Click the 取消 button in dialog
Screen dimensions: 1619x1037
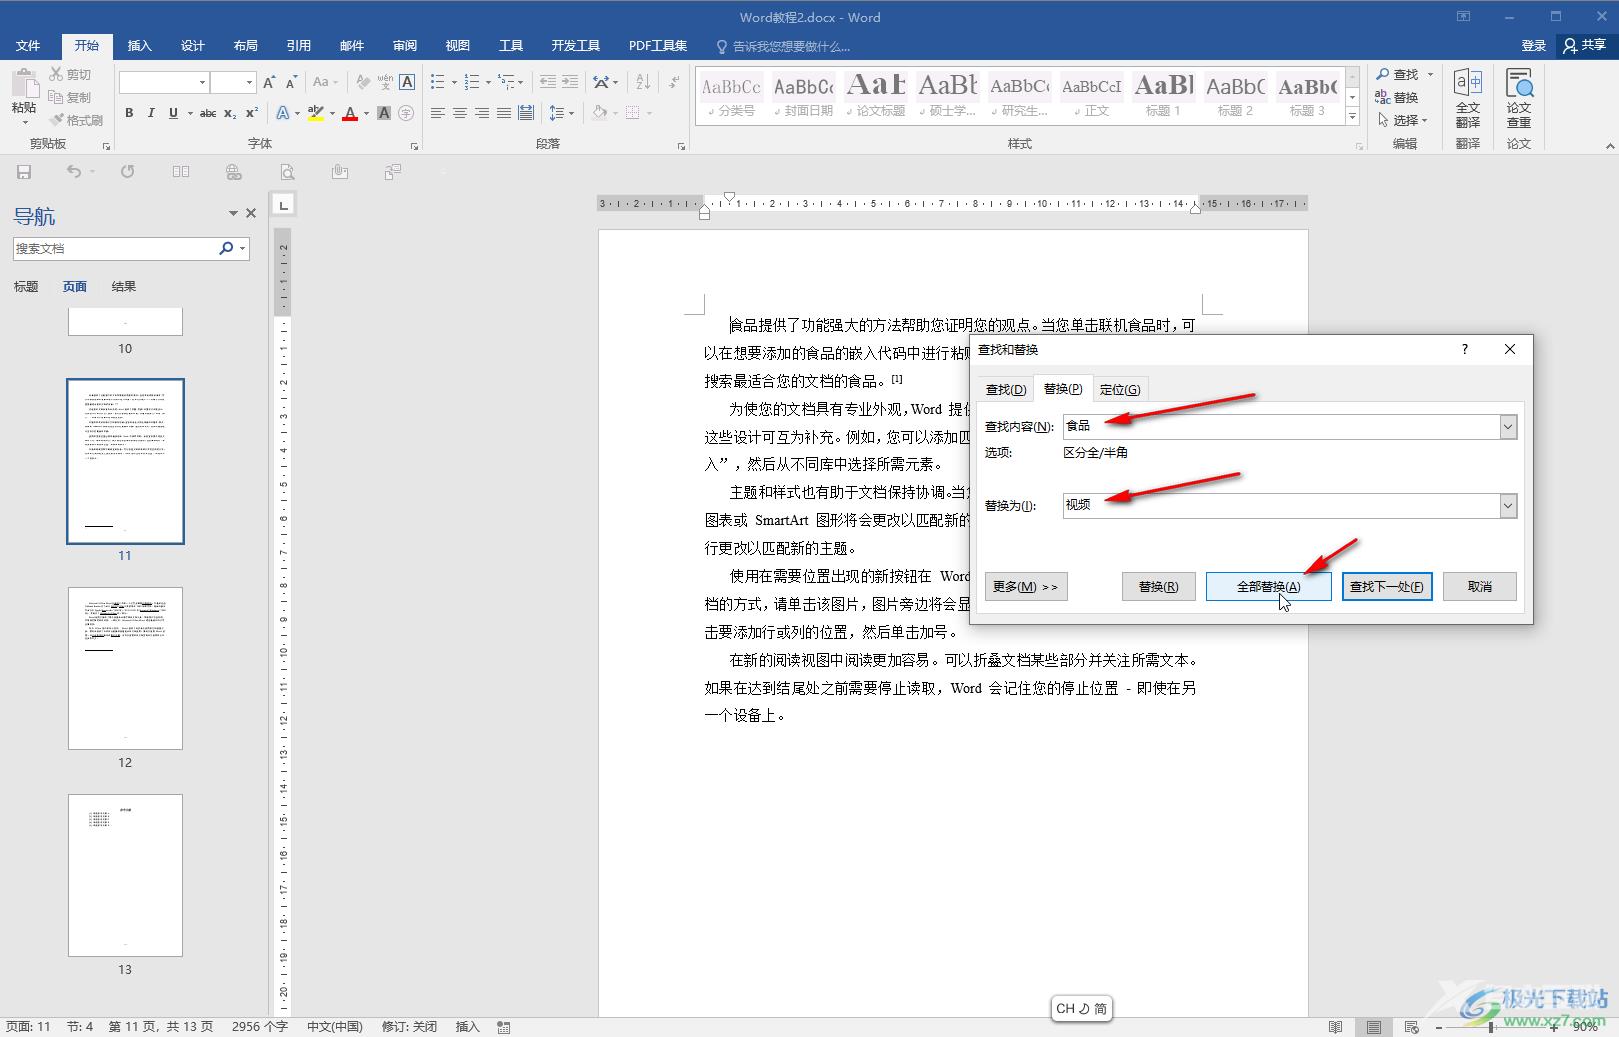click(1480, 587)
